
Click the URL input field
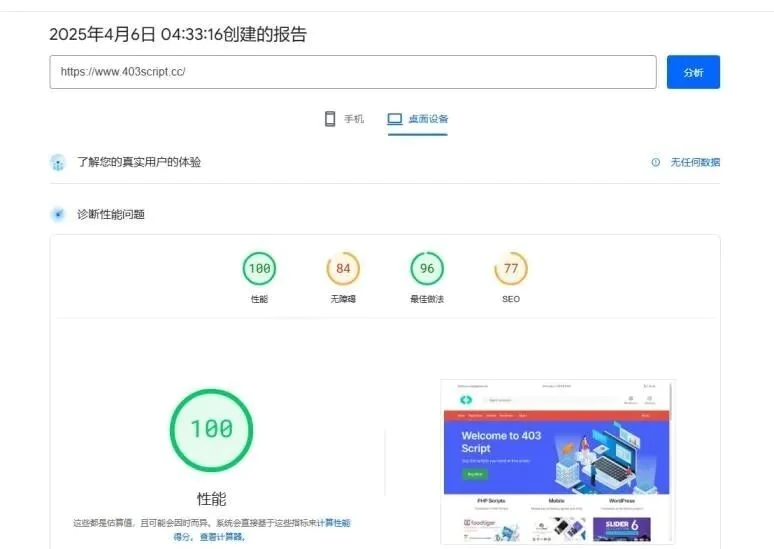[352, 72]
